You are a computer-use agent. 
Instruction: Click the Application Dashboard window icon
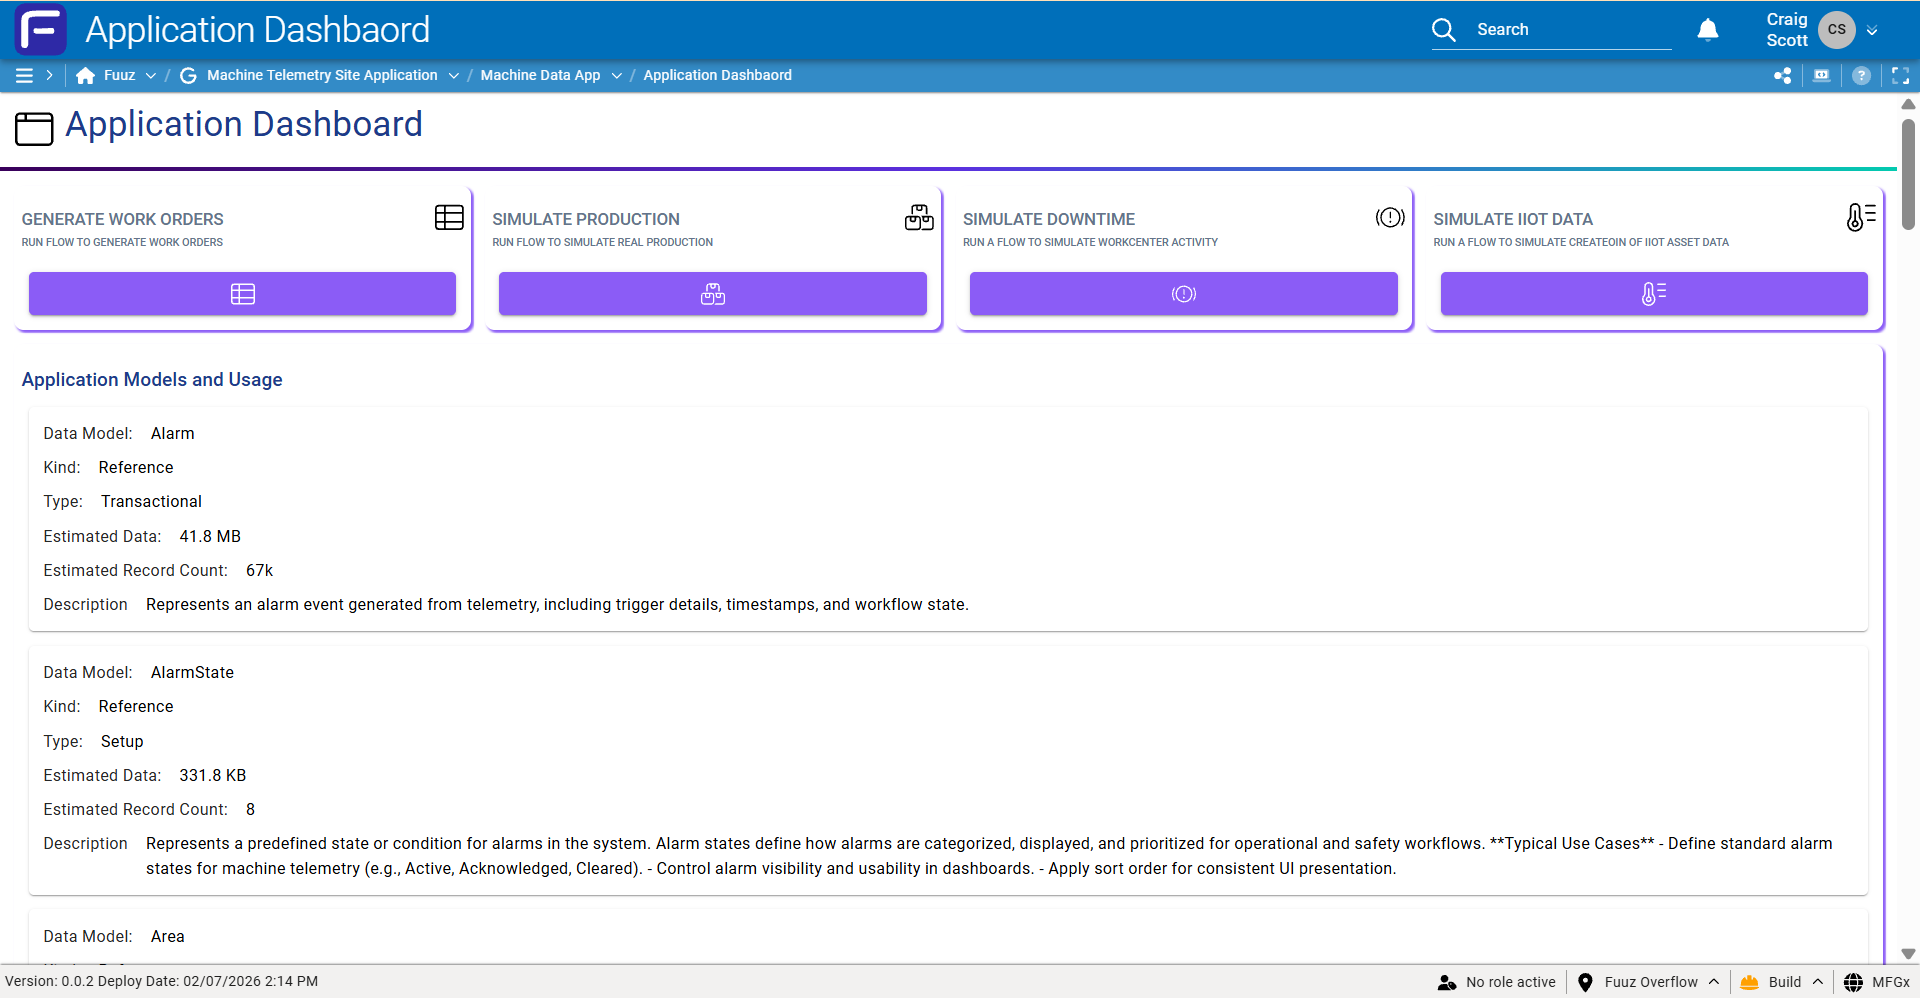[x=34, y=128]
